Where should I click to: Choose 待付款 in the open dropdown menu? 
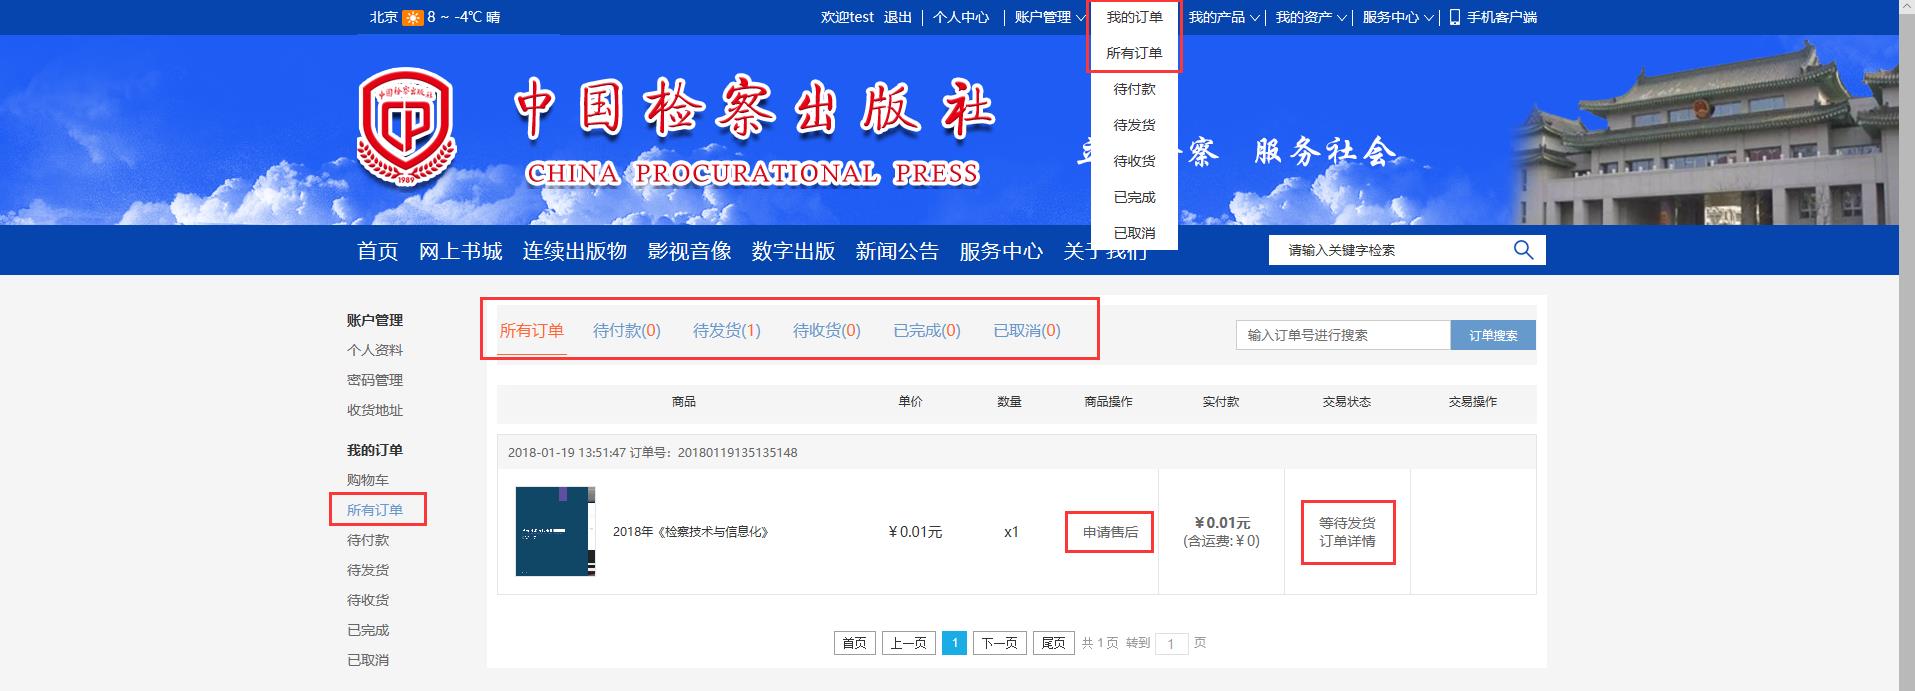pos(1134,89)
